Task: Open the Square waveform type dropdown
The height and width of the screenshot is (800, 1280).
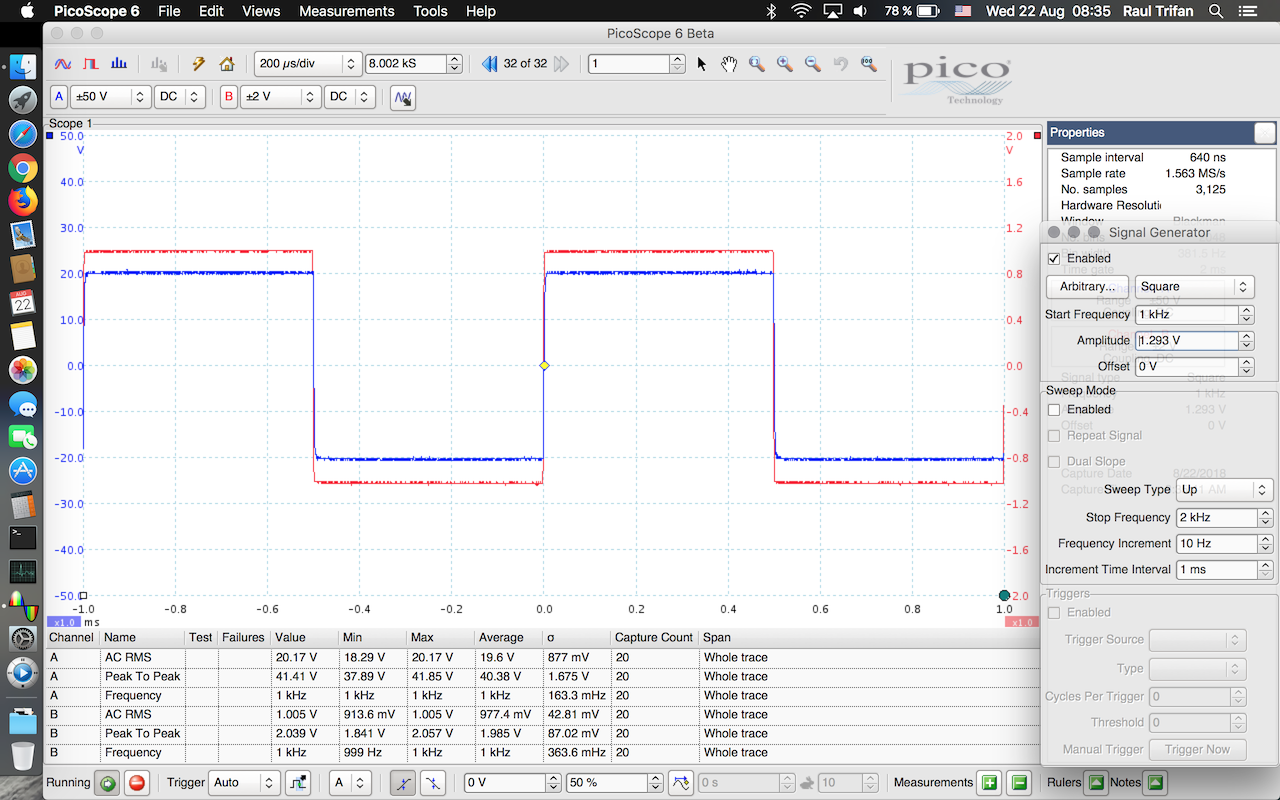Action: point(1194,287)
